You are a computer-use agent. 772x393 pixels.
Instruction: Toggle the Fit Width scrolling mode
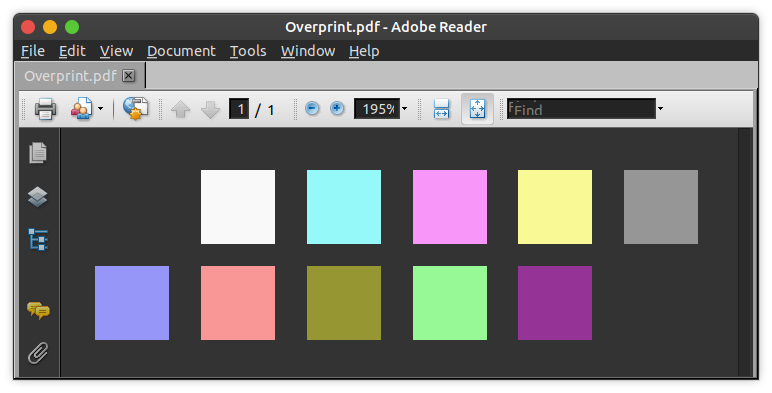[442, 109]
